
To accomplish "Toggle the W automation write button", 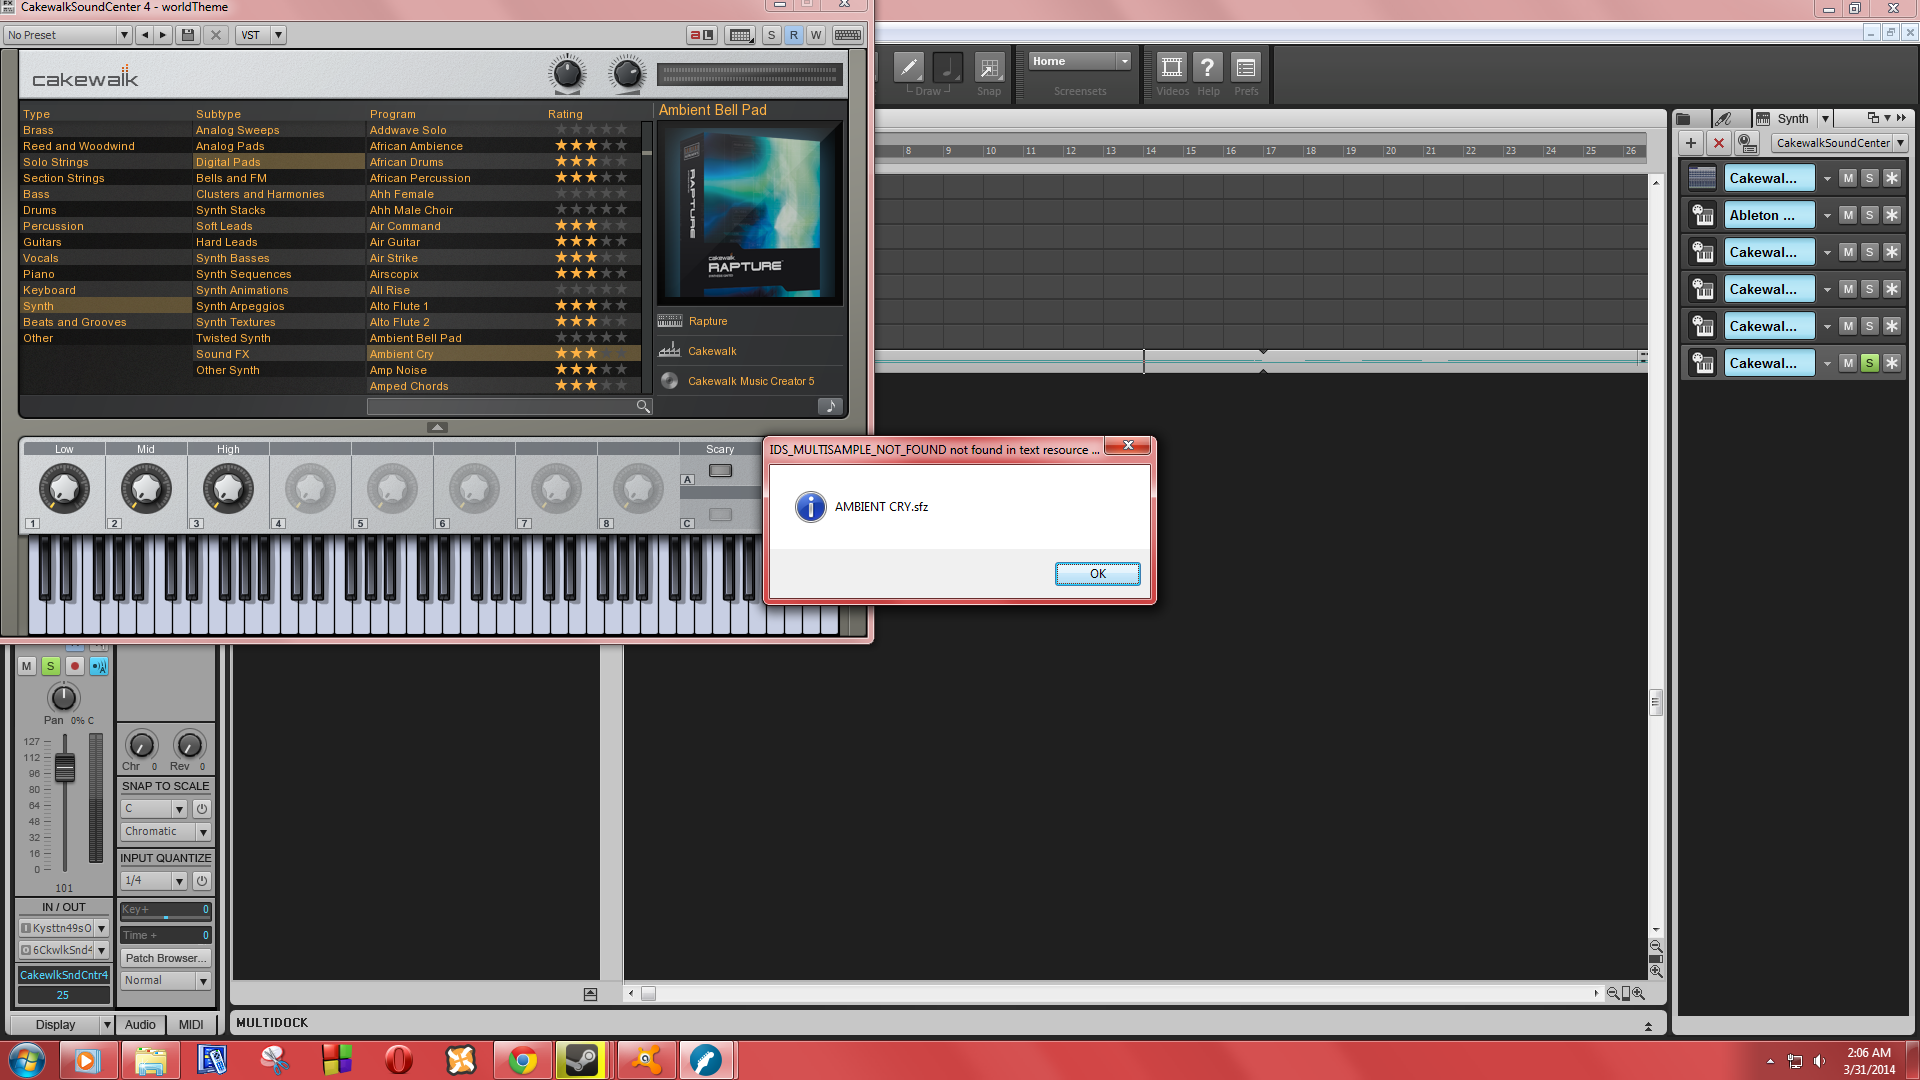I will point(816,35).
